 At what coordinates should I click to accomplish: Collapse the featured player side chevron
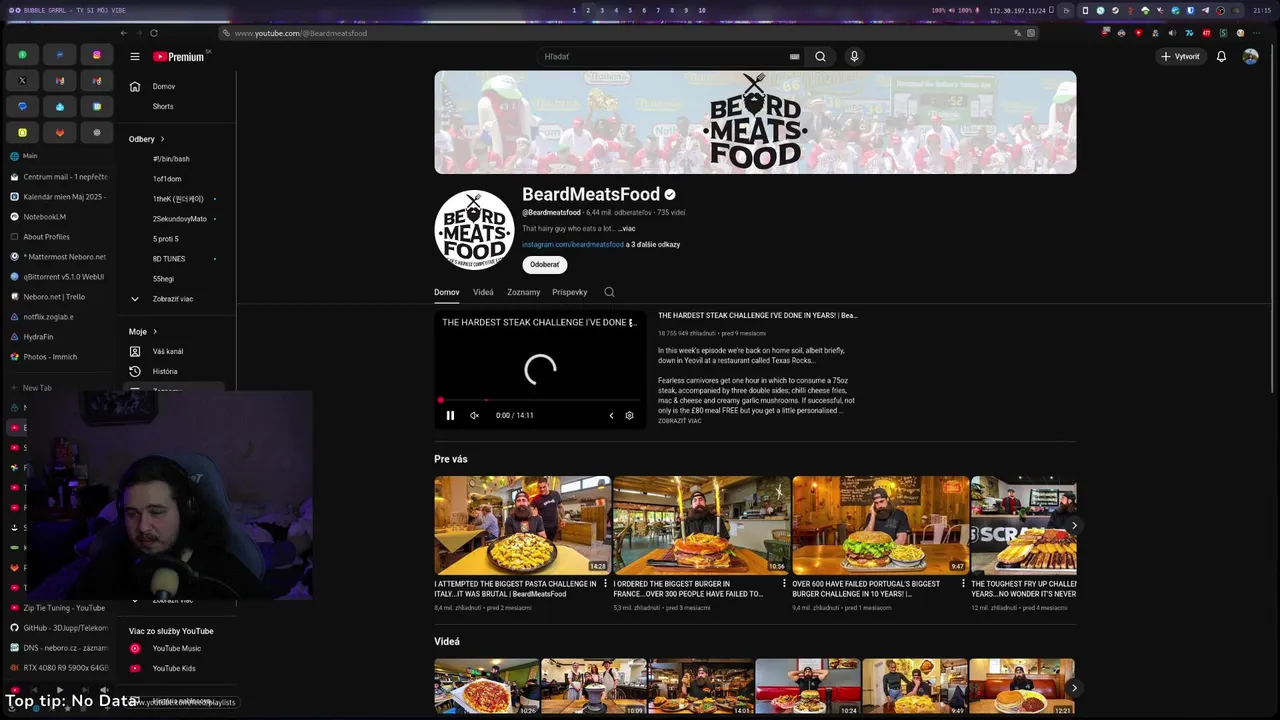click(x=611, y=415)
